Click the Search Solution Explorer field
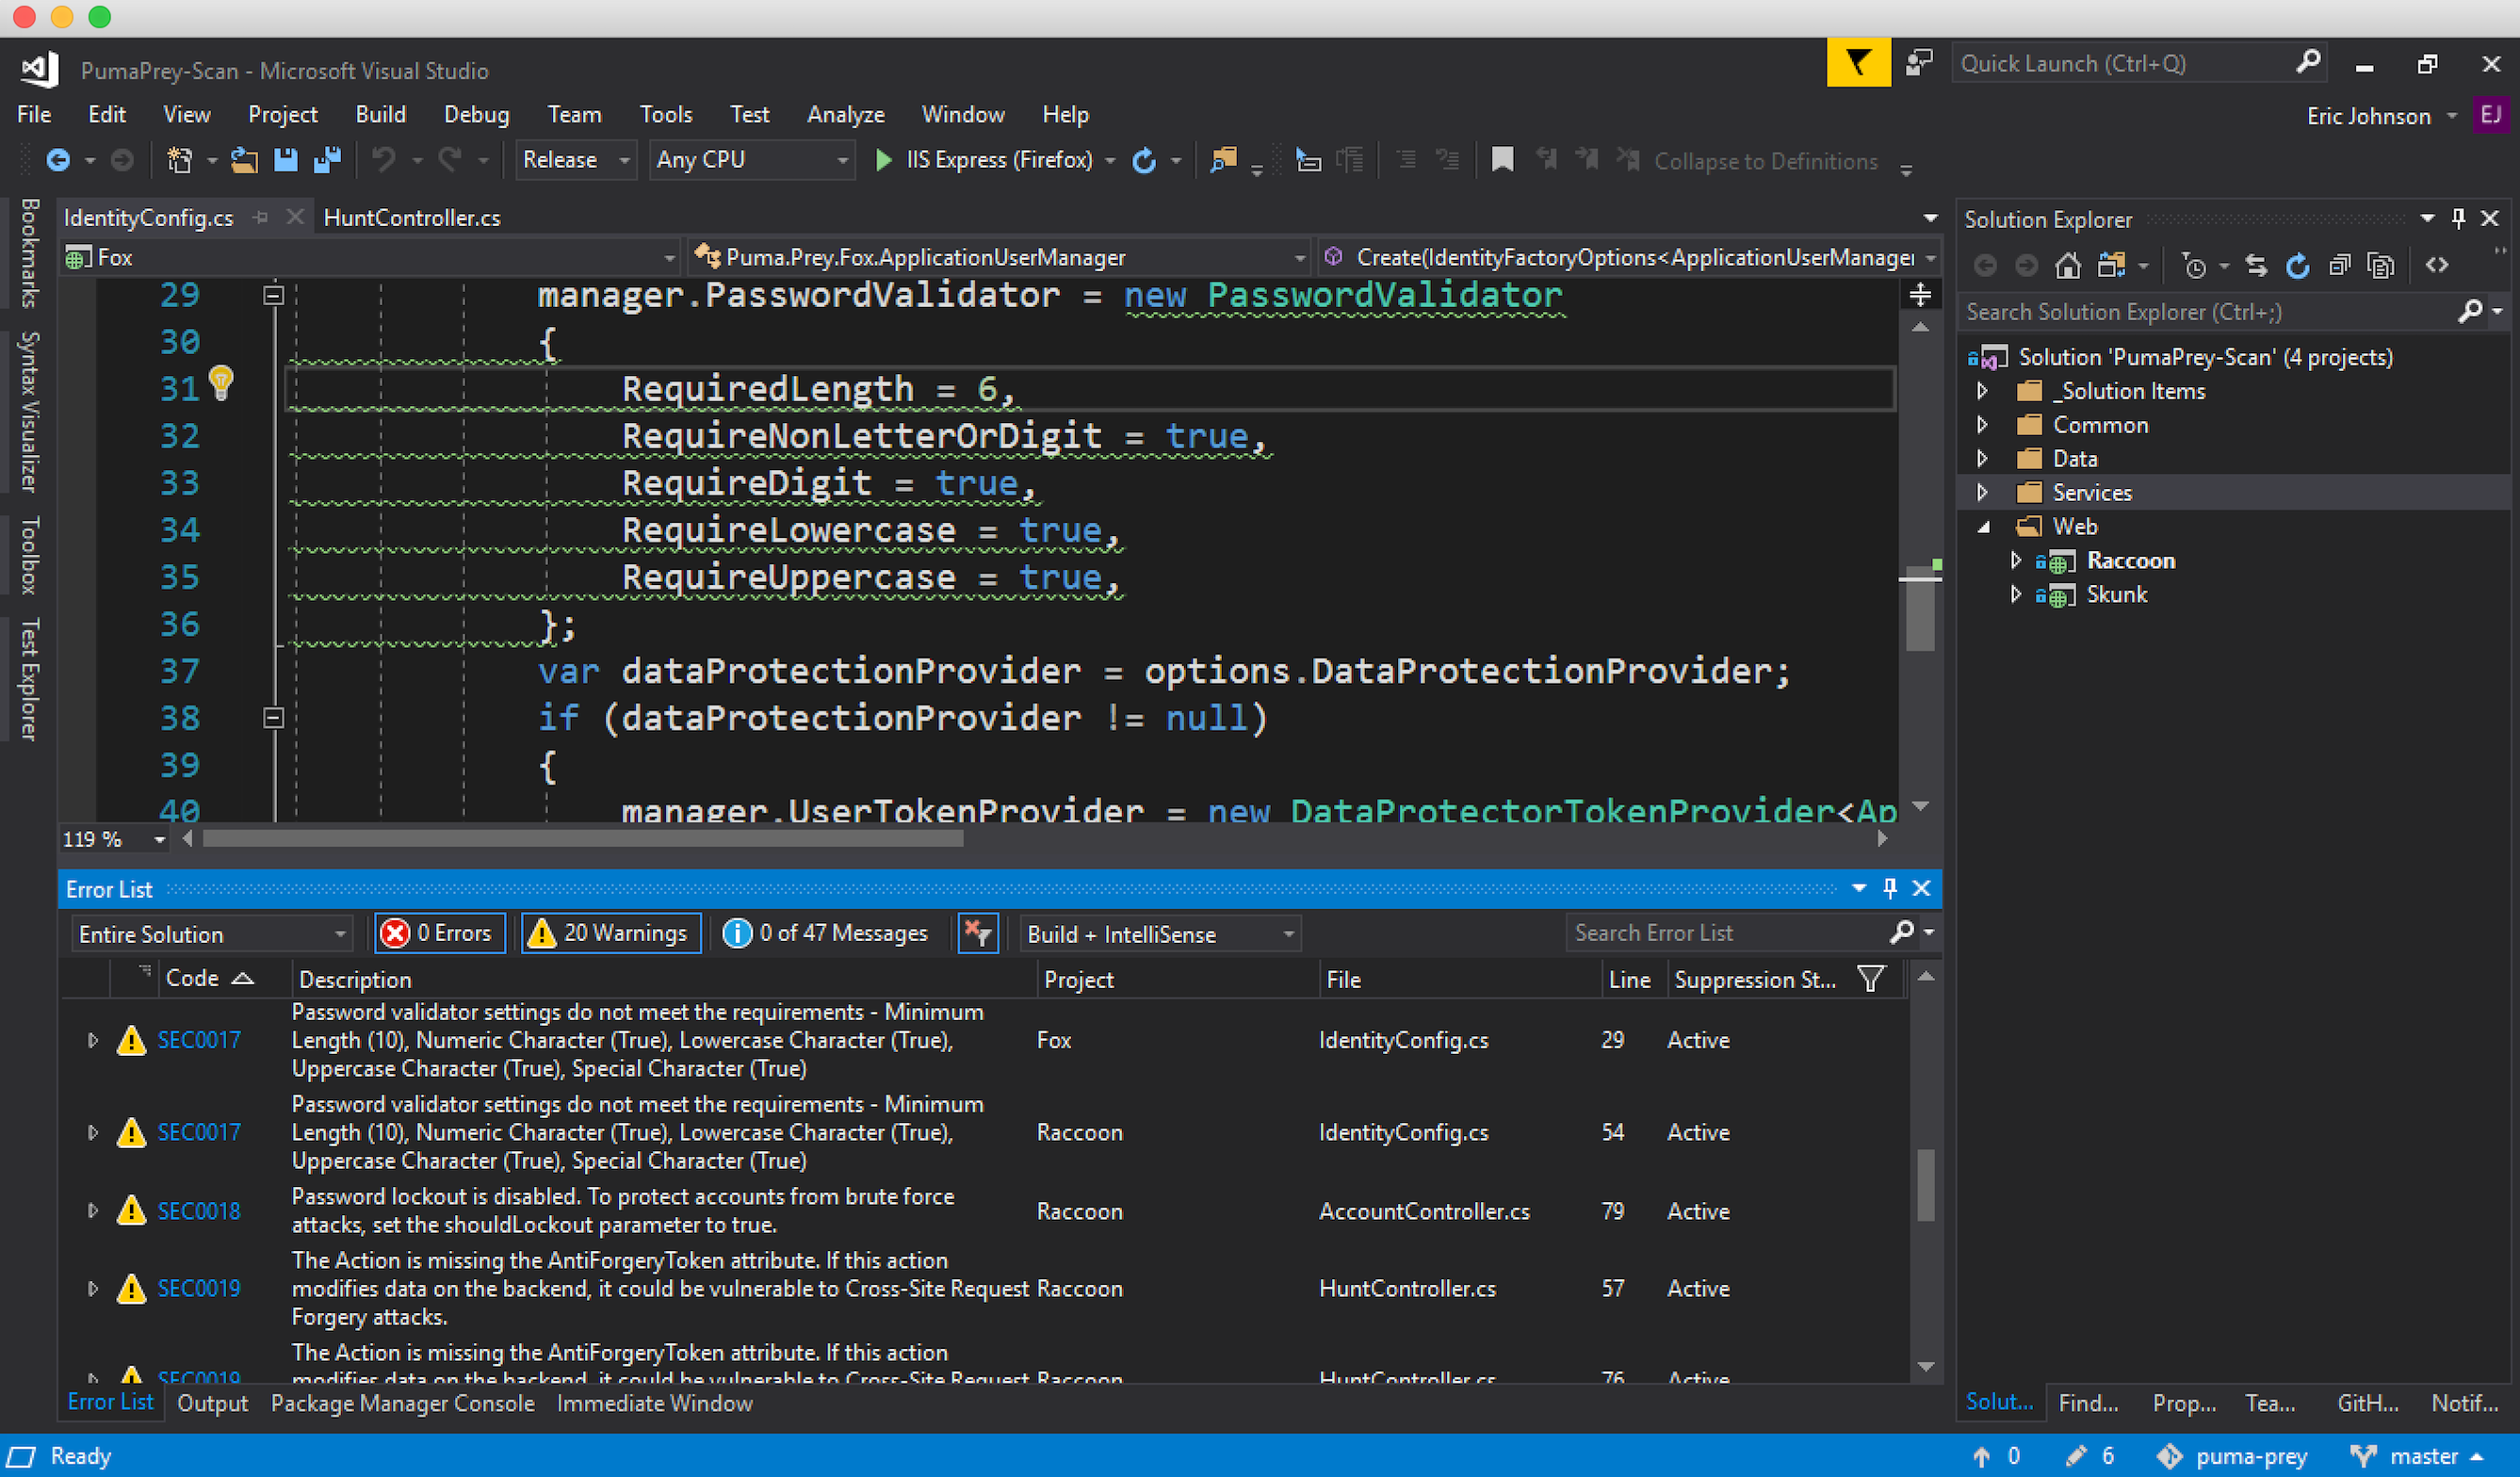This screenshot has width=2520, height=1477. point(2209,312)
